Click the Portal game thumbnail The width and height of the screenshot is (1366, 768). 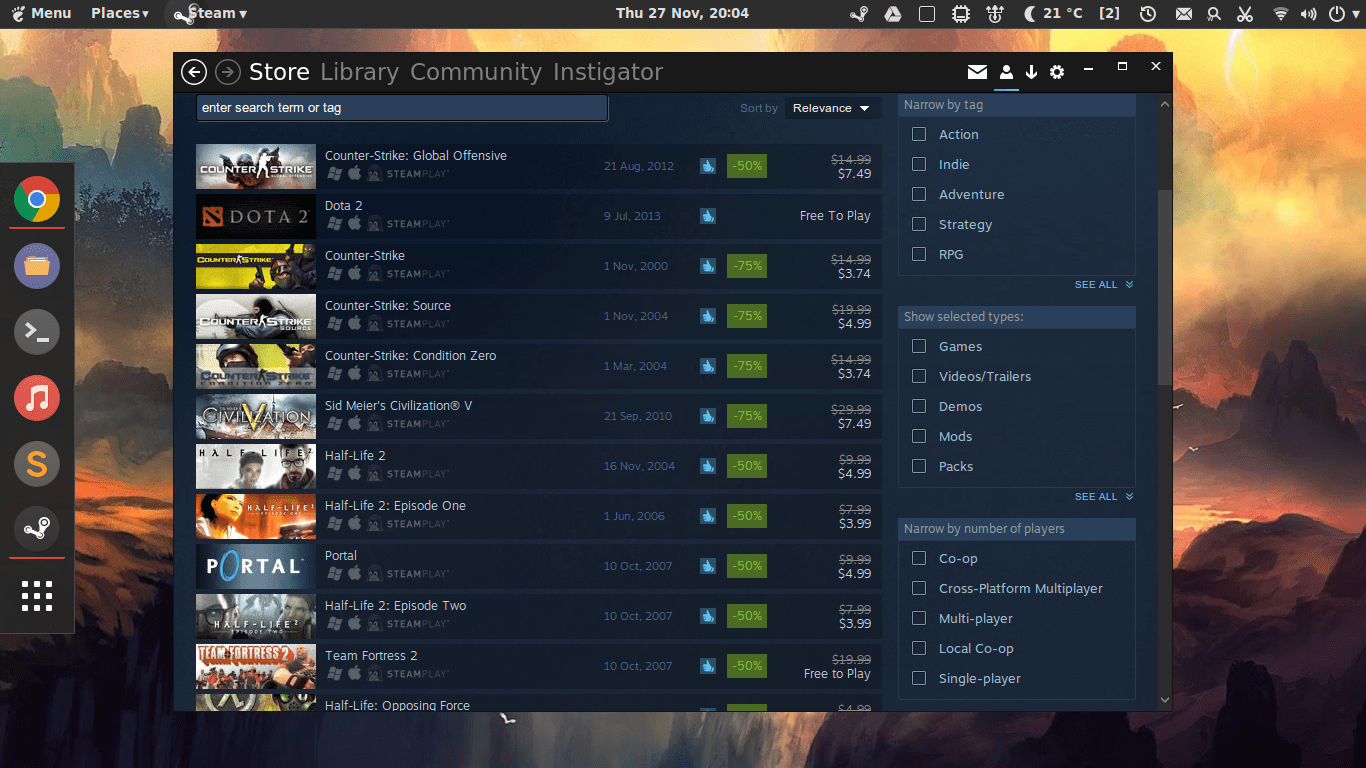tap(256, 566)
